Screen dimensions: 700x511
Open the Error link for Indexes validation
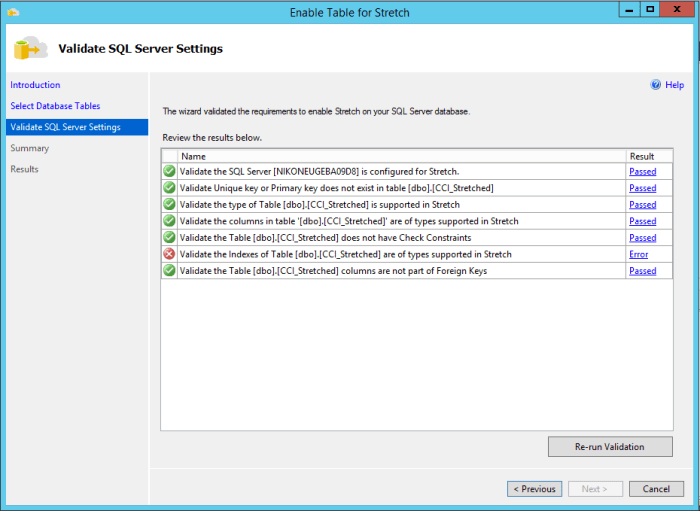(x=638, y=254)
